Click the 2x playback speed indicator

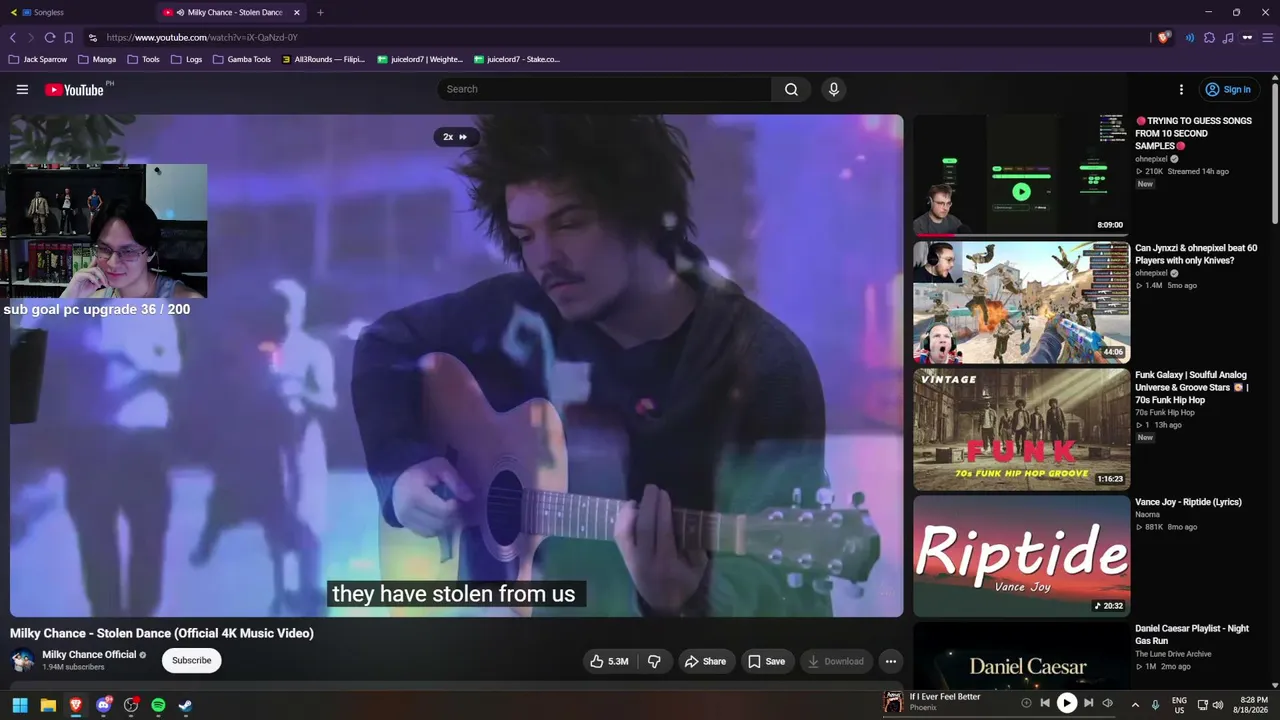point(456,137)
